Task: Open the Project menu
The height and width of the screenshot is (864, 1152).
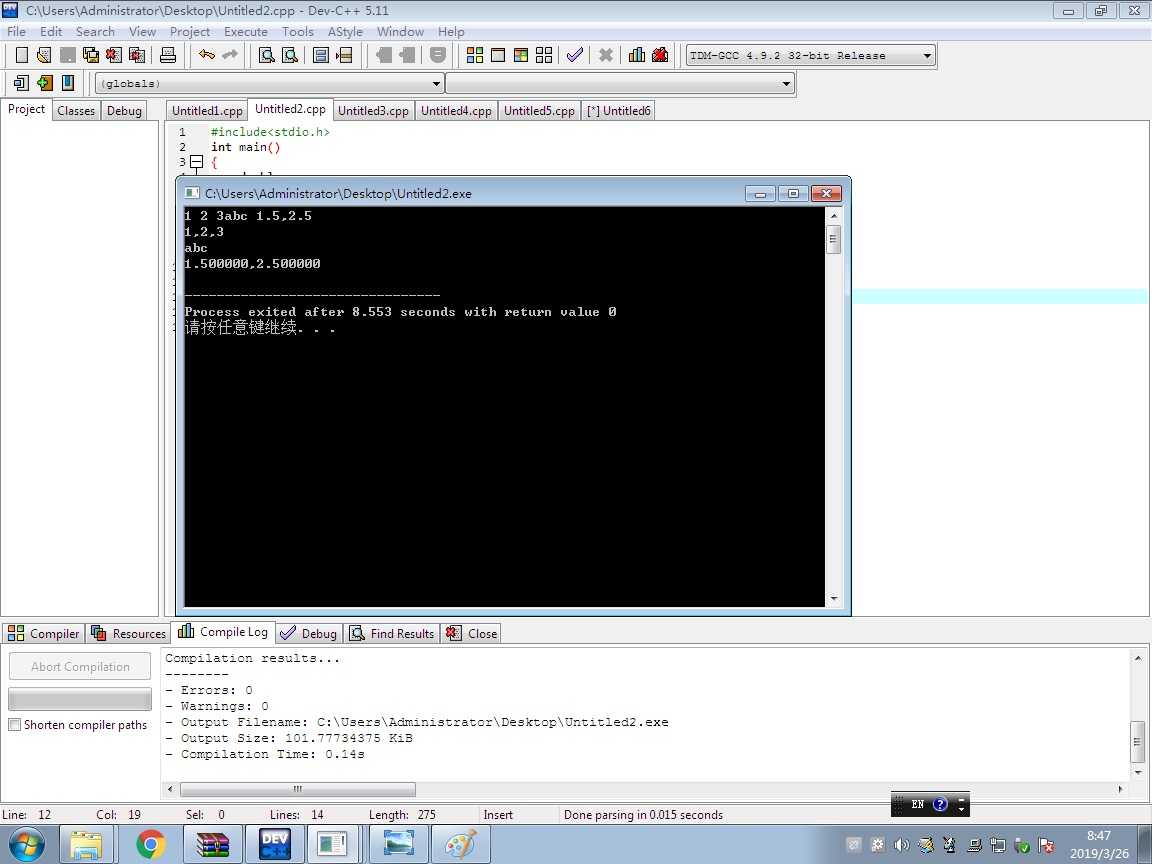Action: (x=190, y=32)
